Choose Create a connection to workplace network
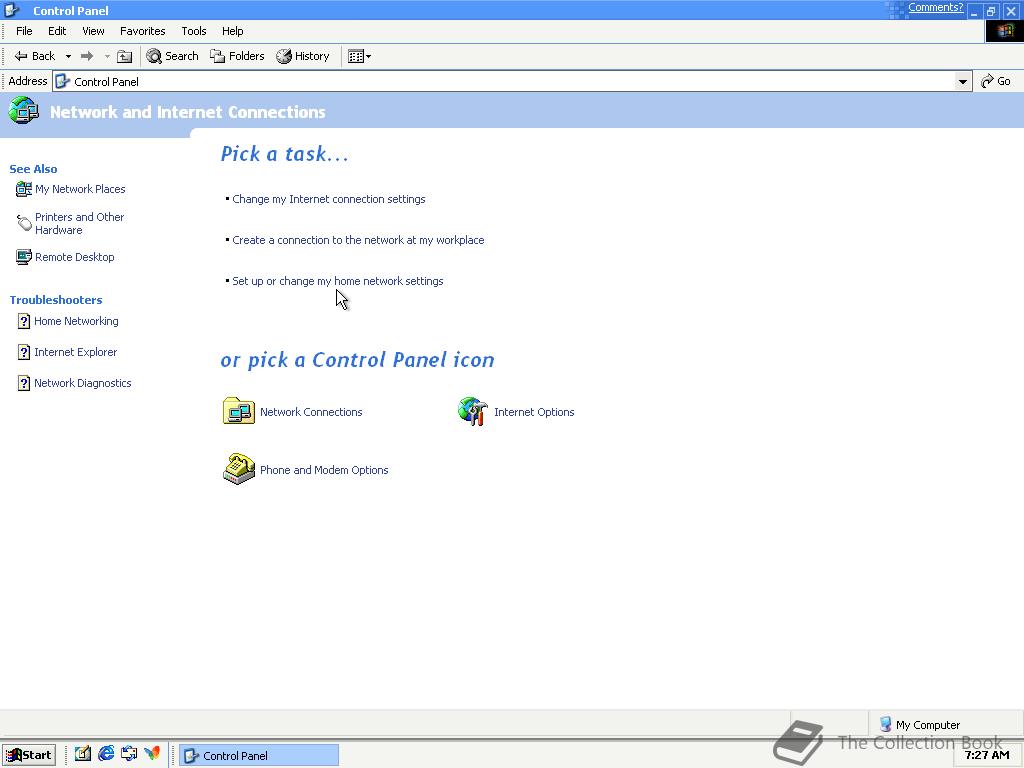Image resolution: width=1024 pixels, height=768 pixels. click(x=359, y=240)
